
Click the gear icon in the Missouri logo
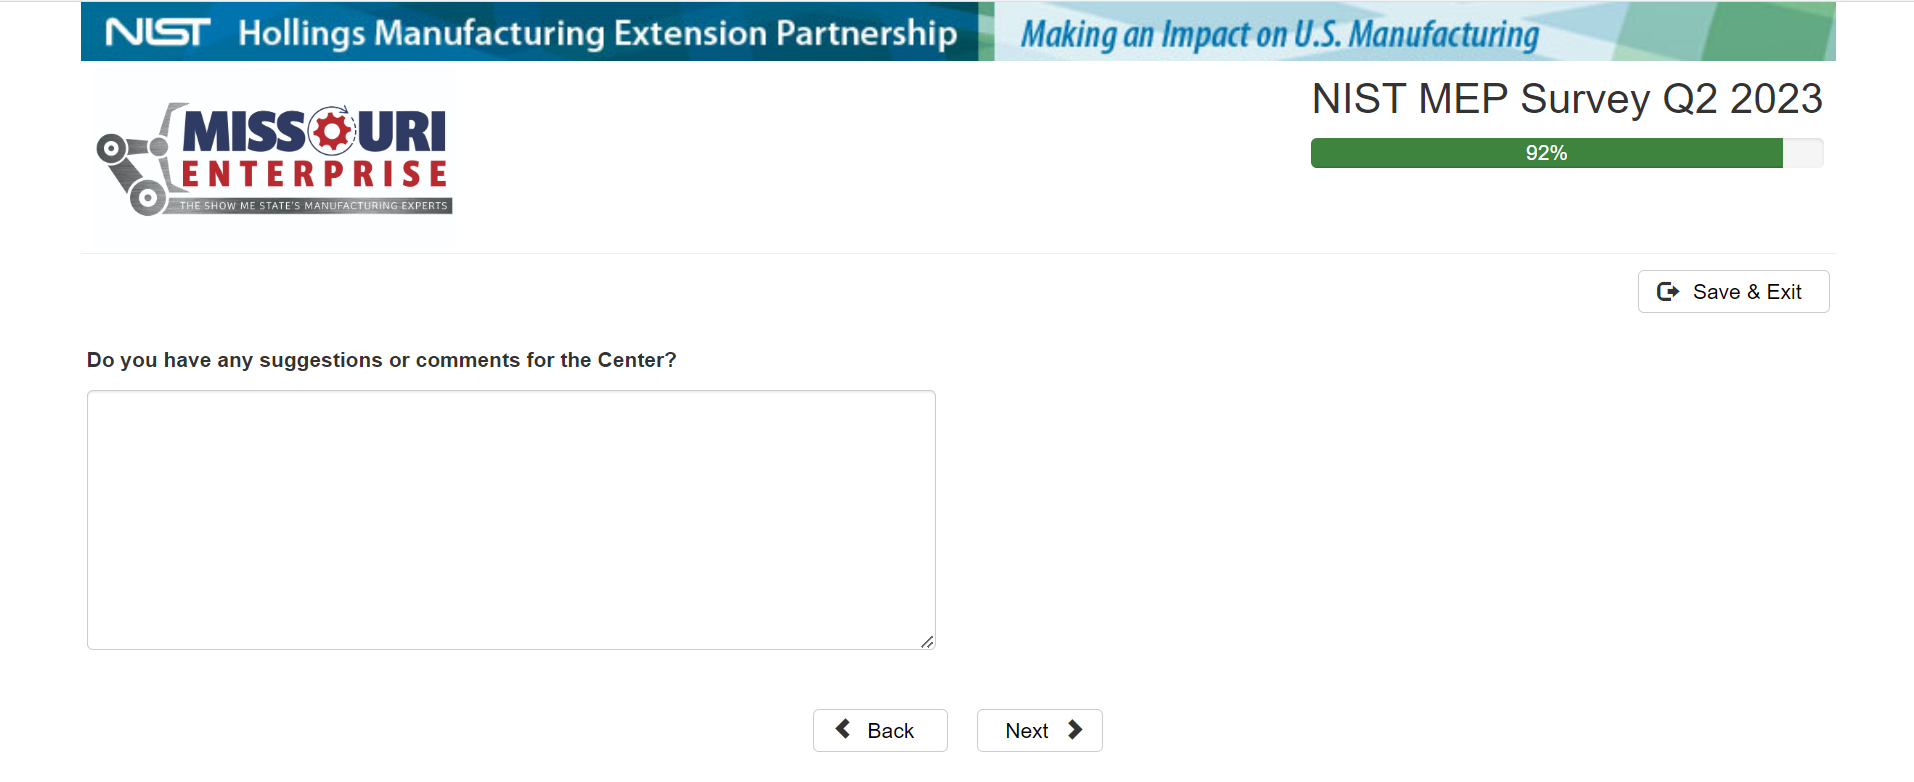[x=331, y=131]
